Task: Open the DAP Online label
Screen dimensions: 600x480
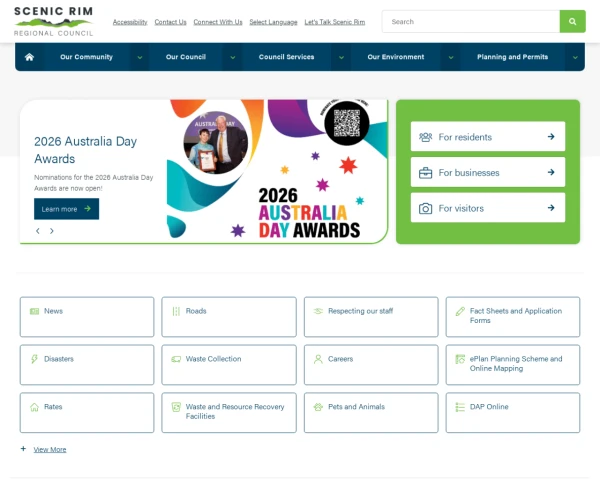Action: 489,407
